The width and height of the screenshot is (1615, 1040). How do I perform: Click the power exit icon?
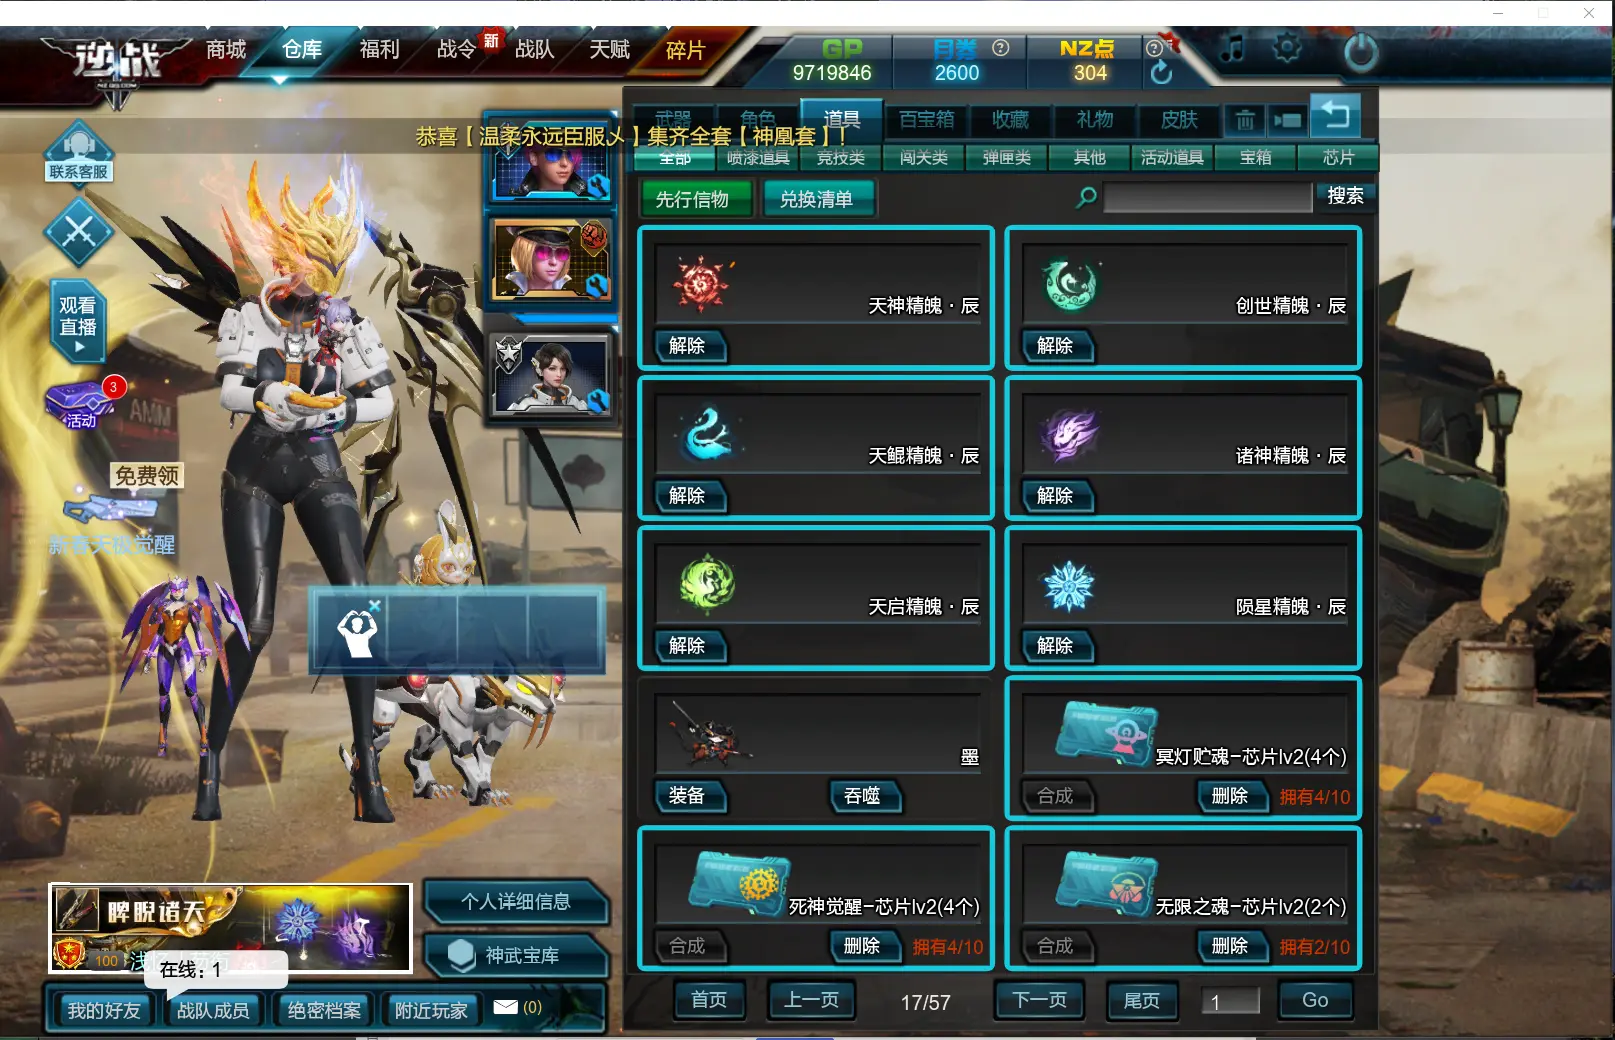(x=1360, y=52)
